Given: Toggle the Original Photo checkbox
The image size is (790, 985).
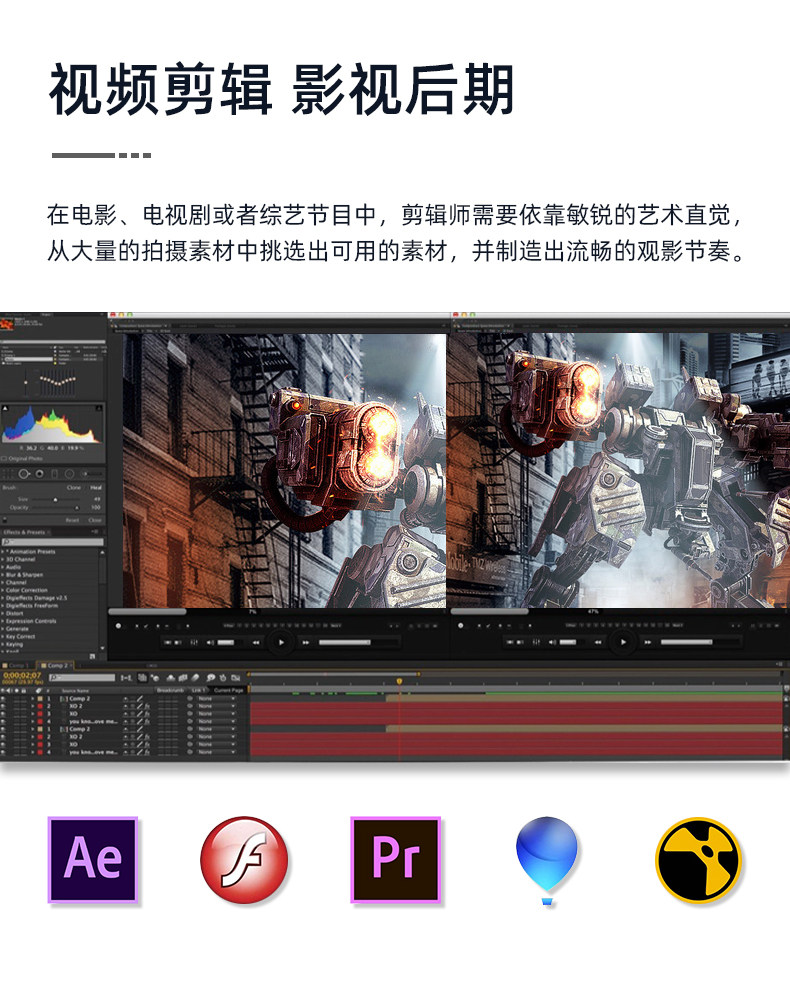Looking at the screenshot, I should pos(4,459).
